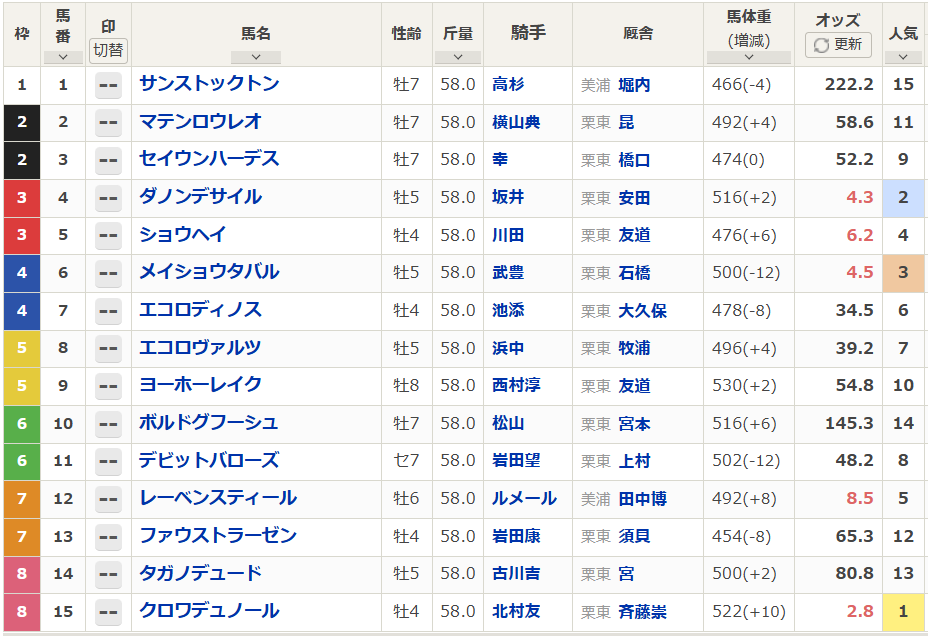Open horse page タガノデュード
The image size is (928, 636).
click(200, 573)
